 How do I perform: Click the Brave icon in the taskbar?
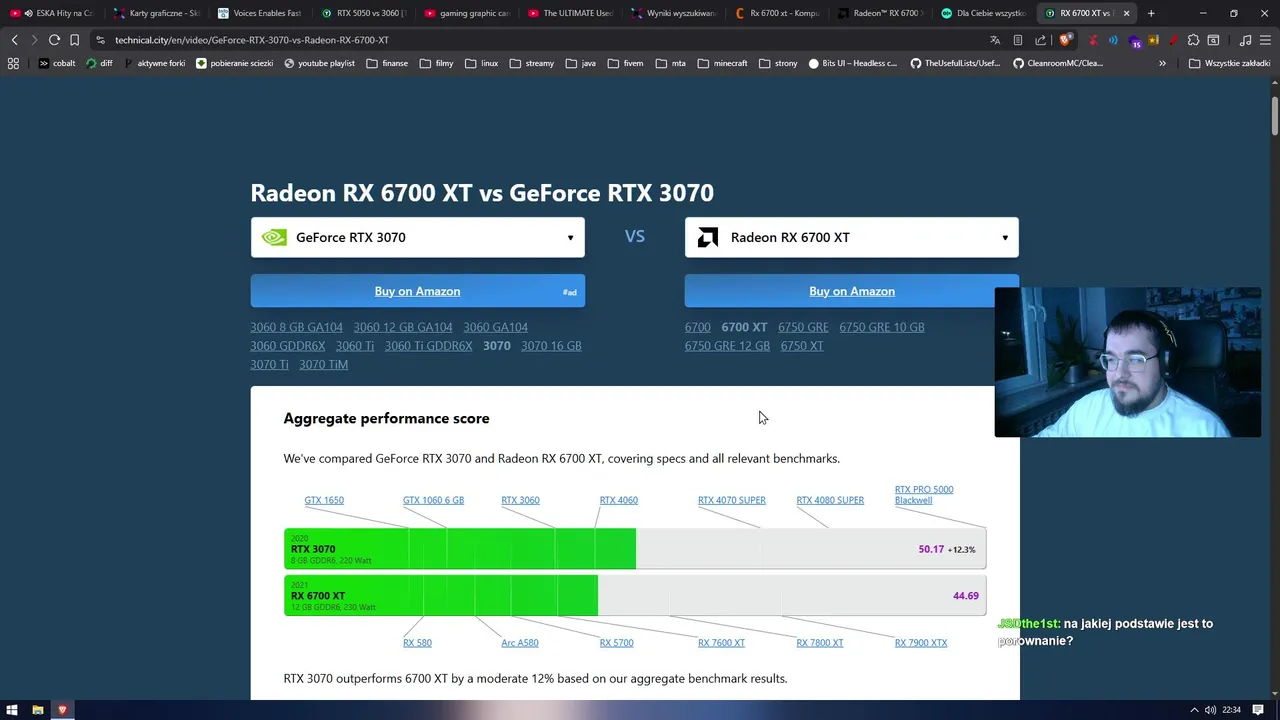pos(62,710)
